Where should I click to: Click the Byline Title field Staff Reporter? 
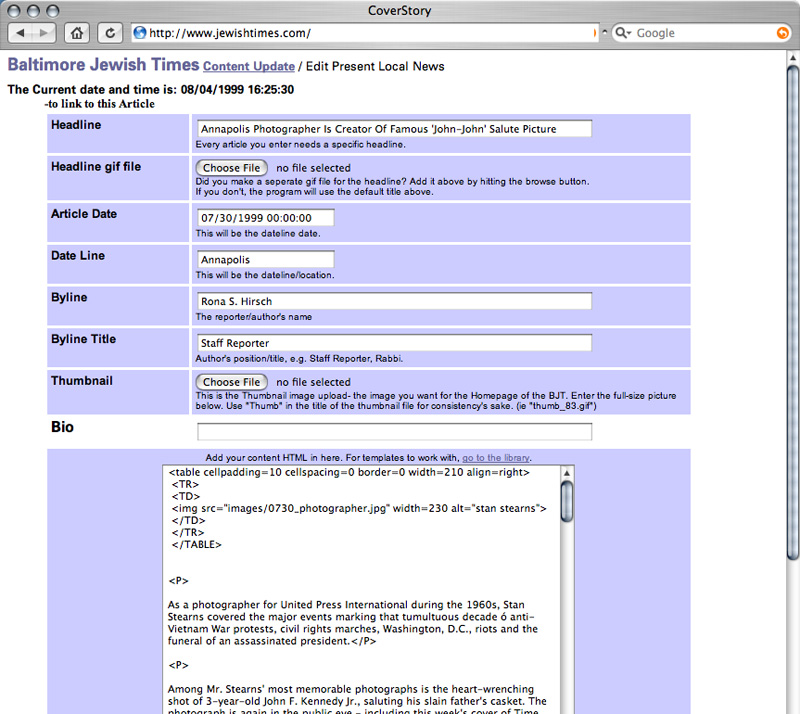tap(394, 343)
